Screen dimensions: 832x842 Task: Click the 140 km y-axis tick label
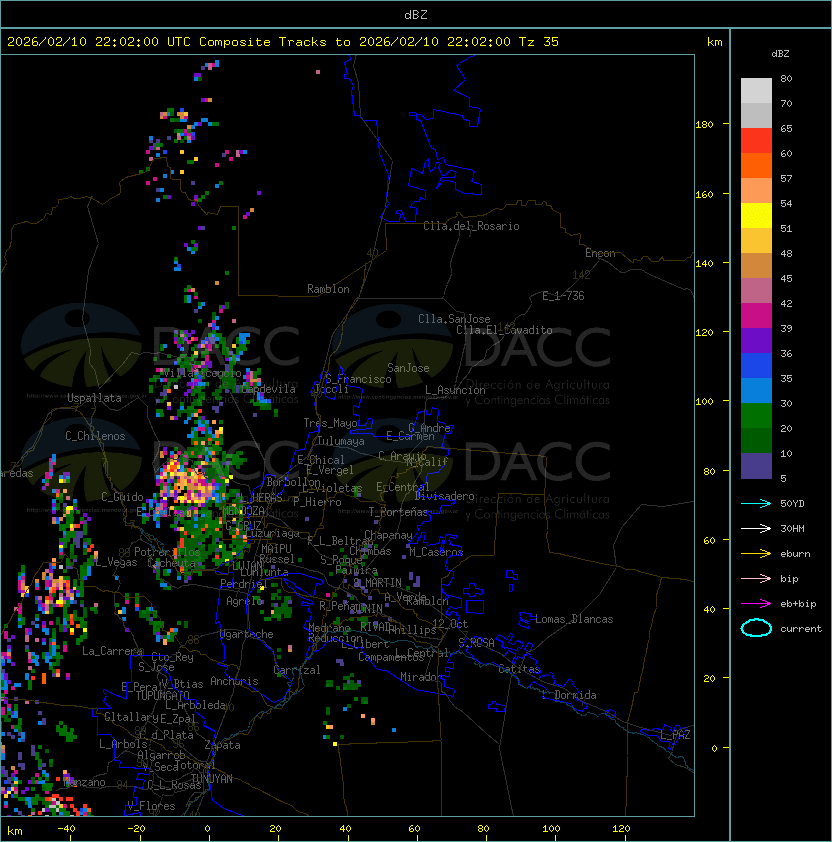click(x=704, y=263)
